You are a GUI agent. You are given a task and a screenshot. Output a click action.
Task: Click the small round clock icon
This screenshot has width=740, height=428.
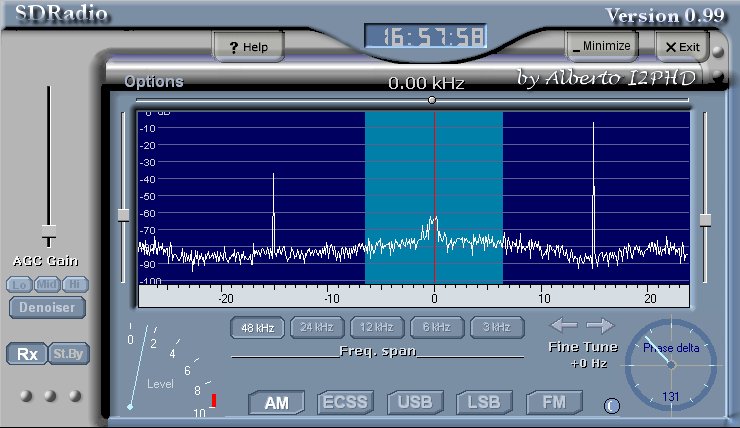pyautogui.click(x=611, y=405)
